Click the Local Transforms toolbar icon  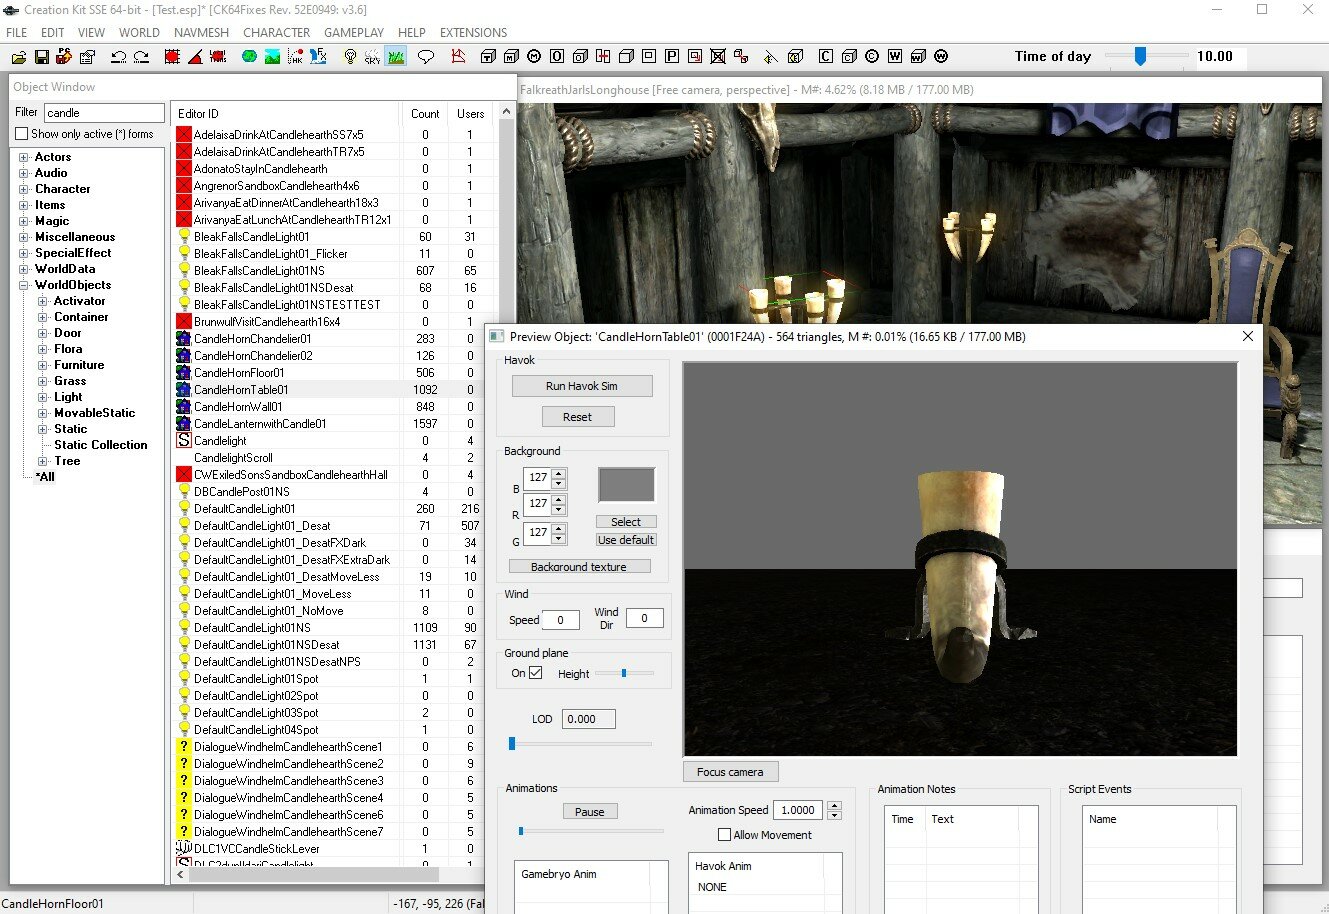pos(218,57)
